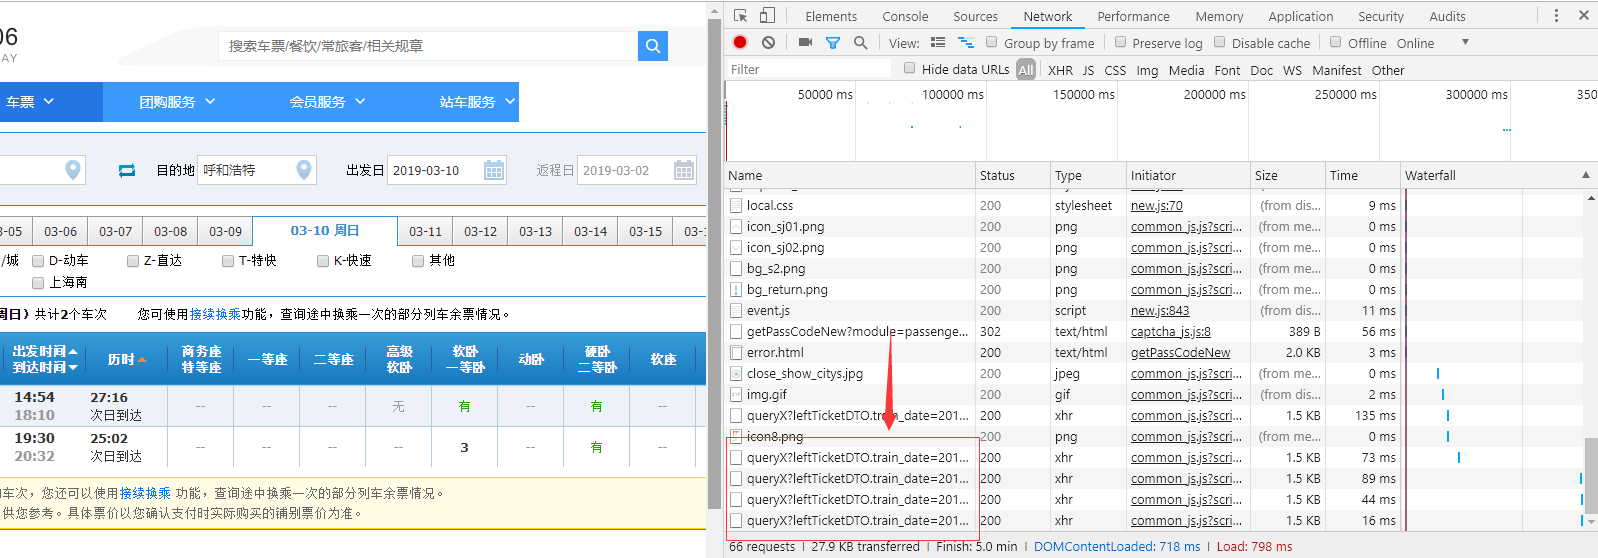The height and width of the screenshot is (558, 1598).
Task: Open the Console DevTools tab
Action: click(905, 16)
